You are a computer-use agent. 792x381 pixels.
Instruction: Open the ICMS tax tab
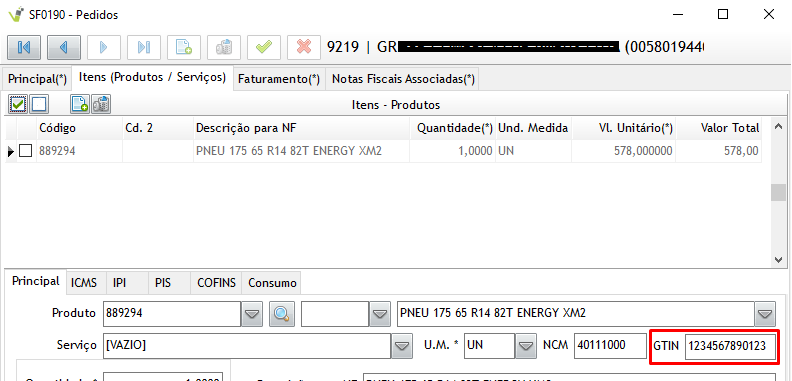84,283
